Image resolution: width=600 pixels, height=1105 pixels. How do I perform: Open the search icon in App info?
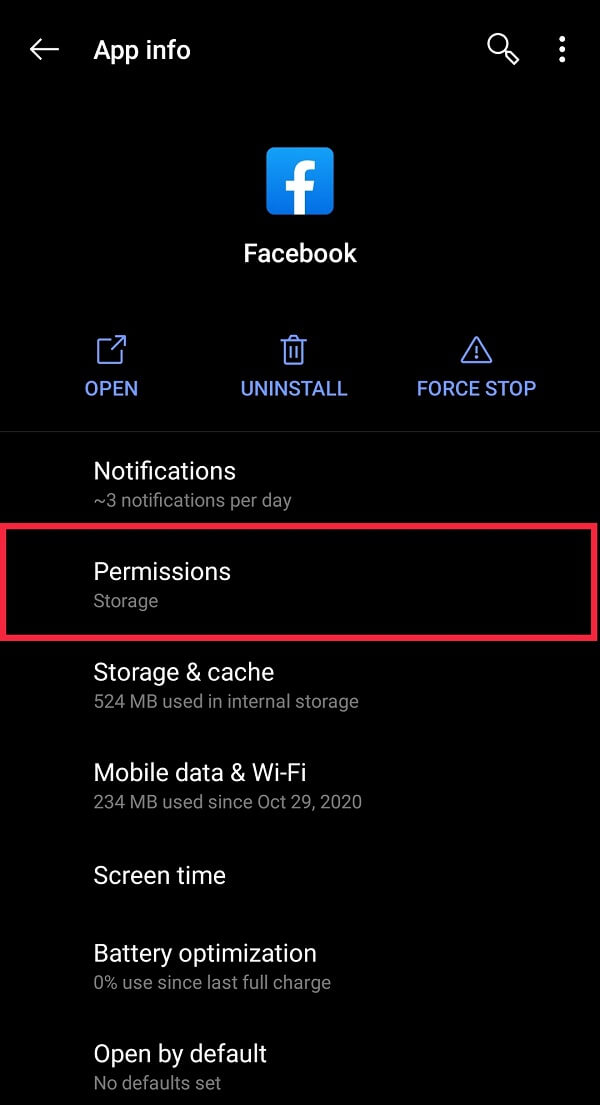(x=502, y=48)
